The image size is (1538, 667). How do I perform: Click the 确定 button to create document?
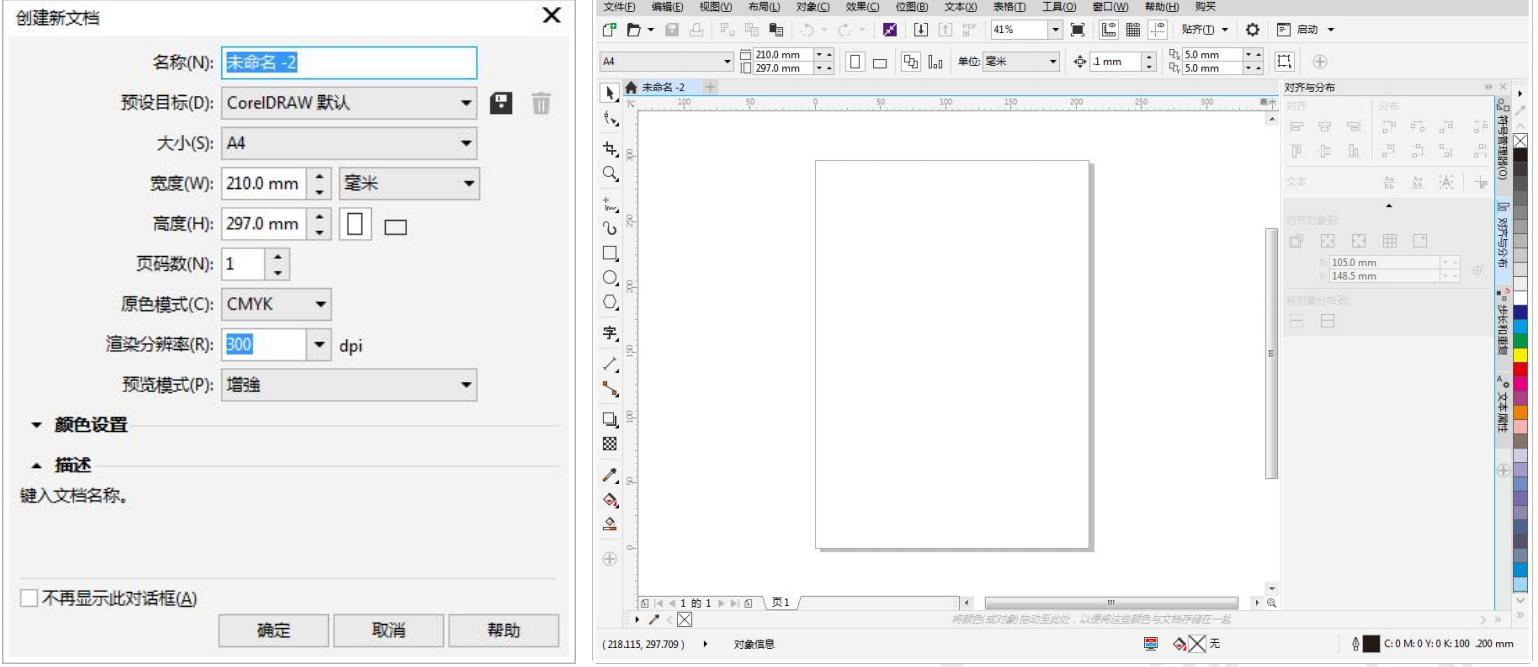(x=272, y=630)
